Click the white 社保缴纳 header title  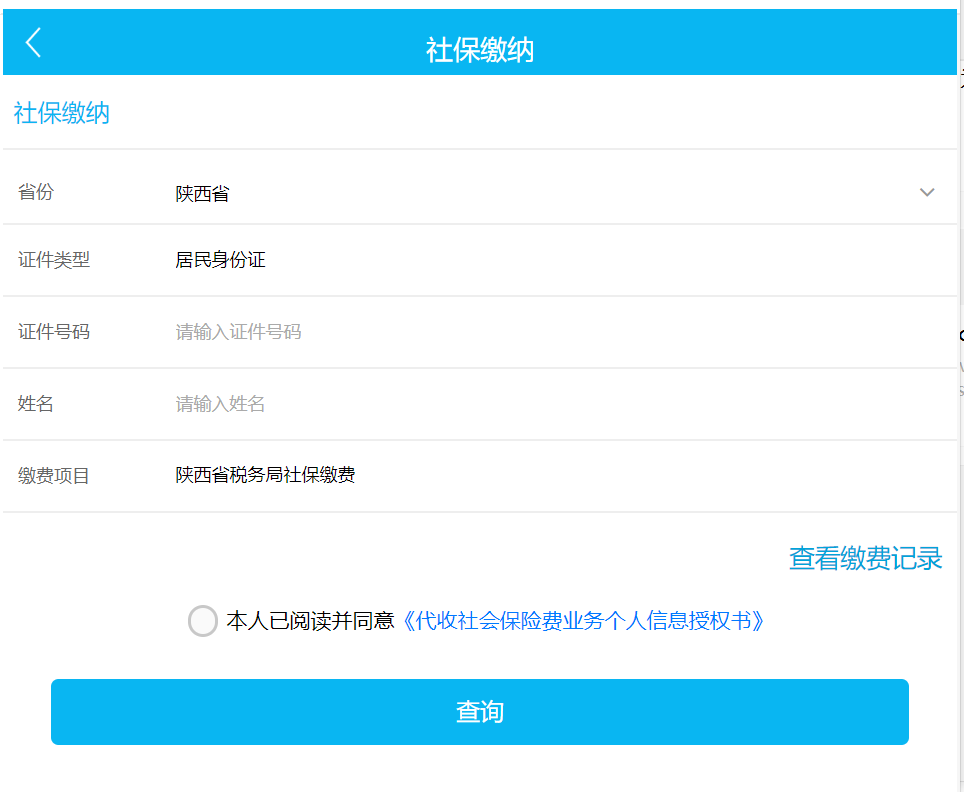[x=480, y=51]
